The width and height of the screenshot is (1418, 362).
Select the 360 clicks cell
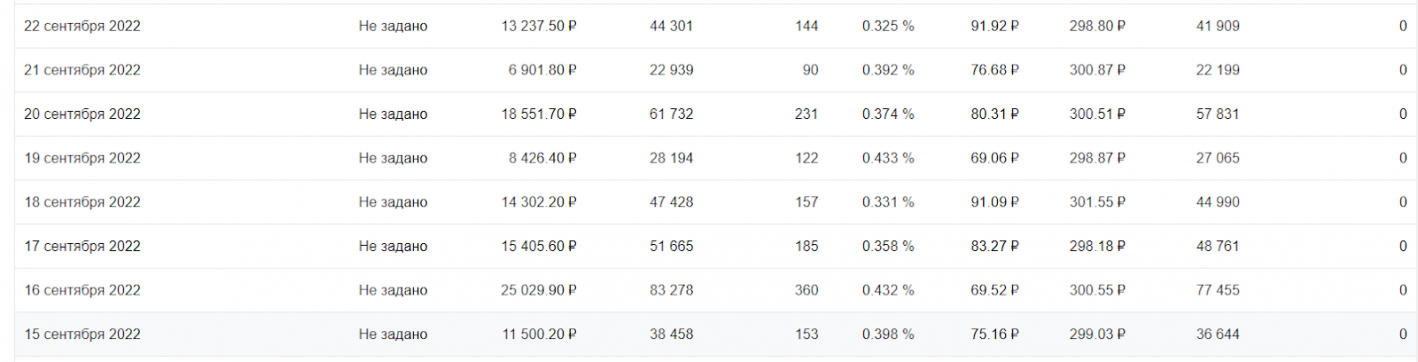pyautogui.click(x=806, y=290)
